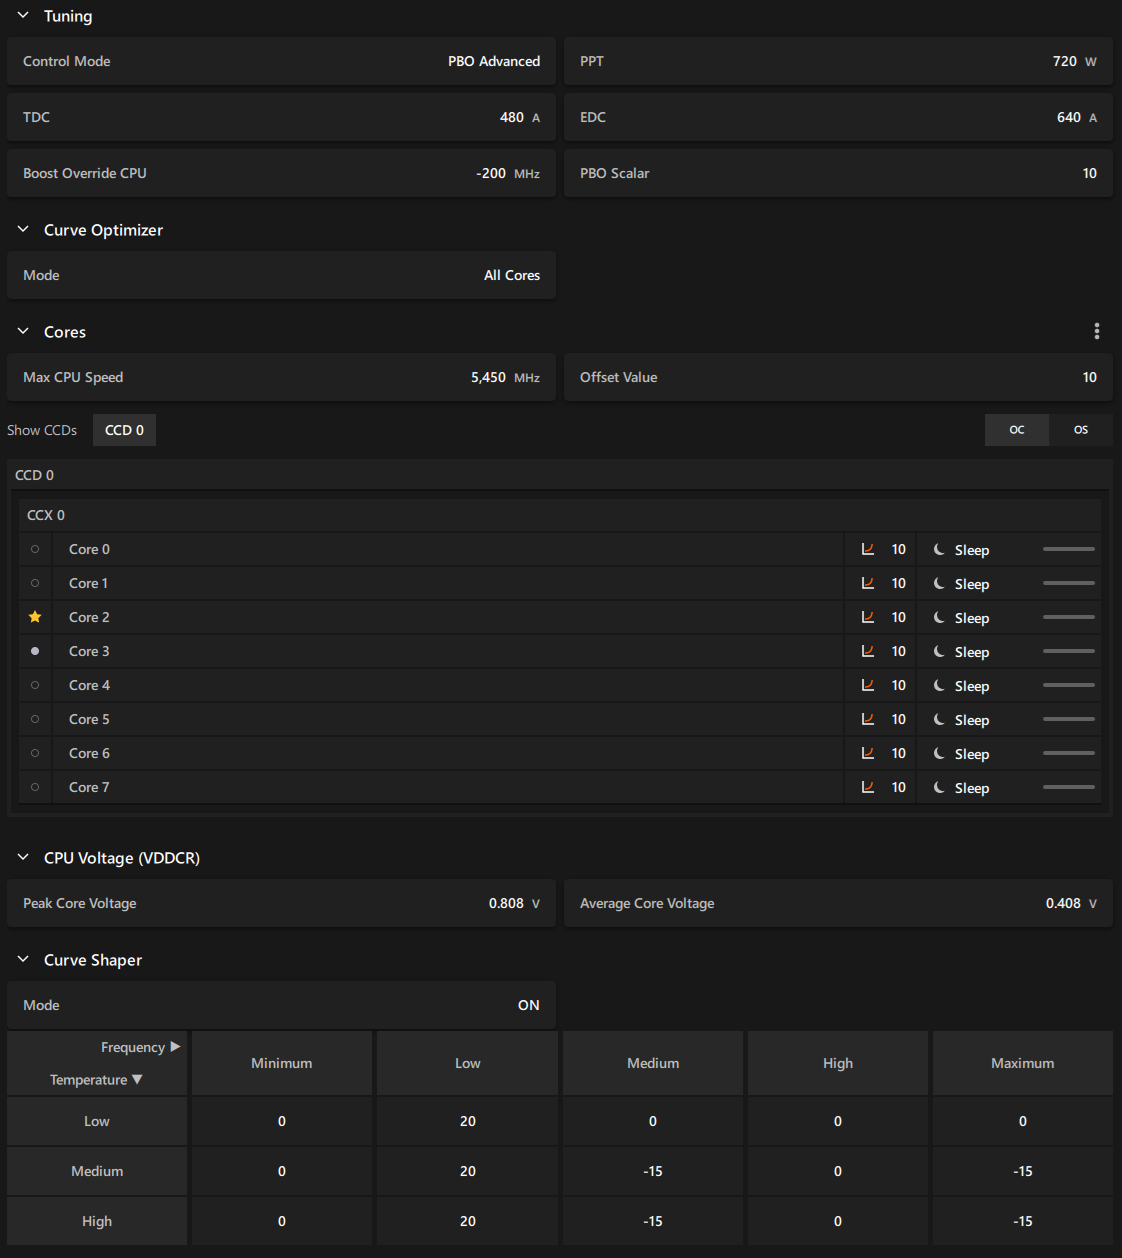
Task: Open the Control Mode PBO Advanced dropdown
Action: 281,61
